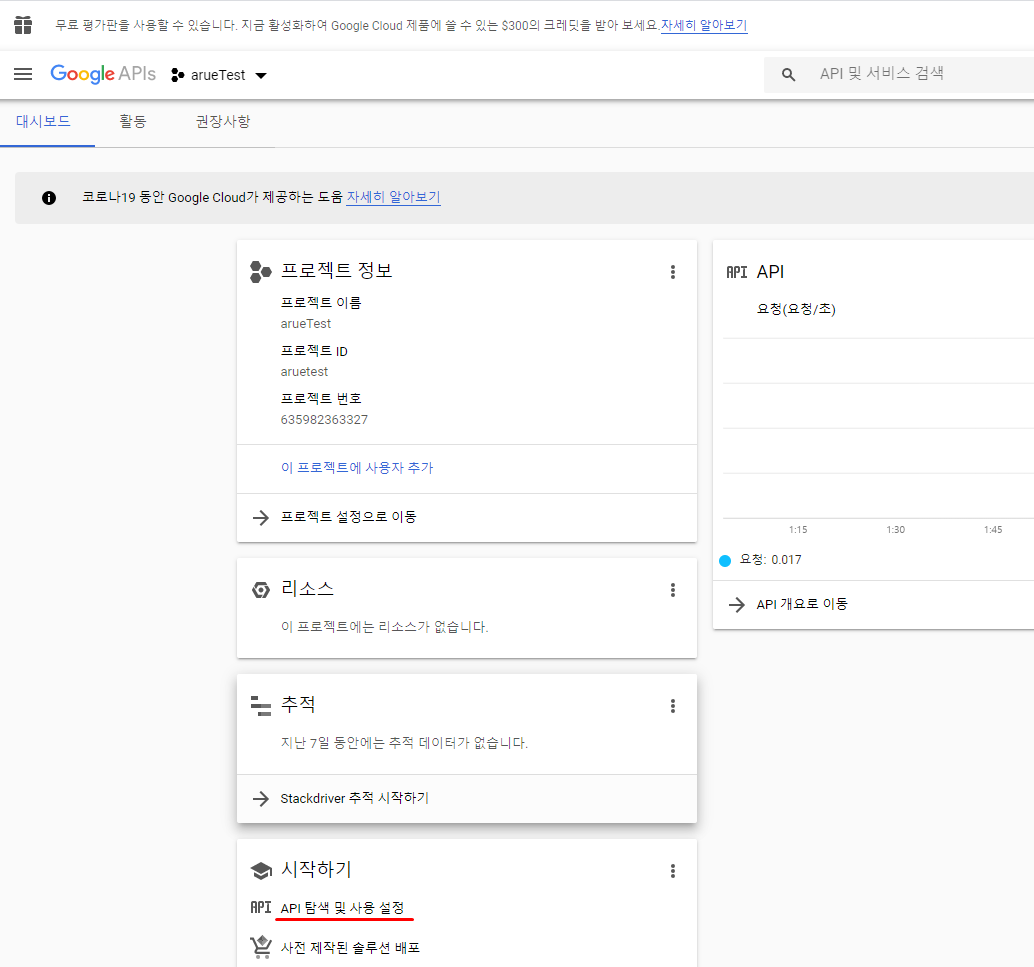
Task: Click the 1:15 time label on chart
Action: point(798,530)
